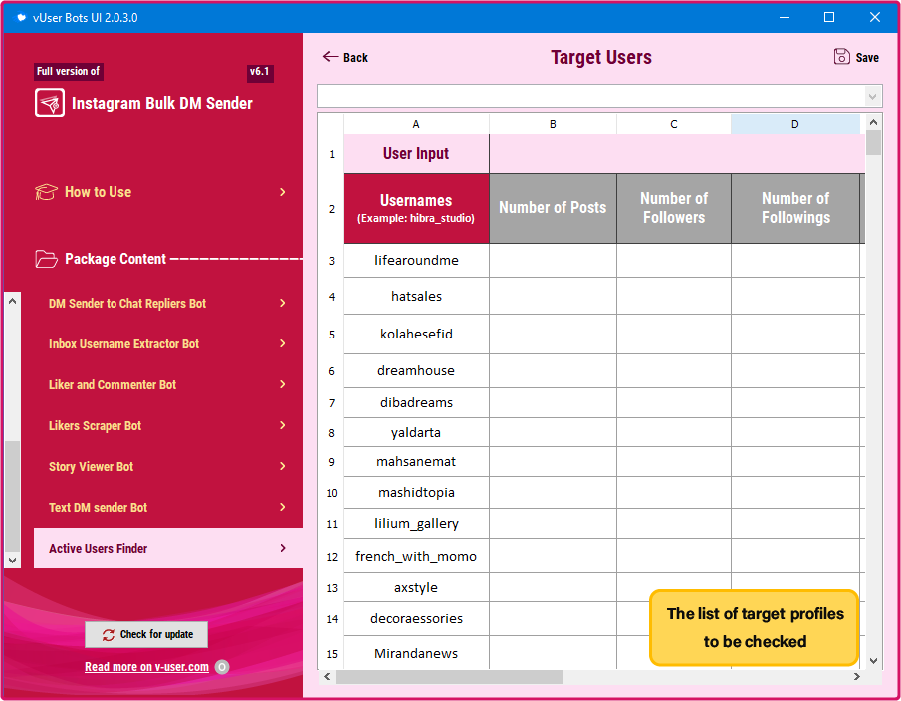This screenshot has height=701, width=901.
Task: Click the Usernames header cell
Action: point(416,208)
